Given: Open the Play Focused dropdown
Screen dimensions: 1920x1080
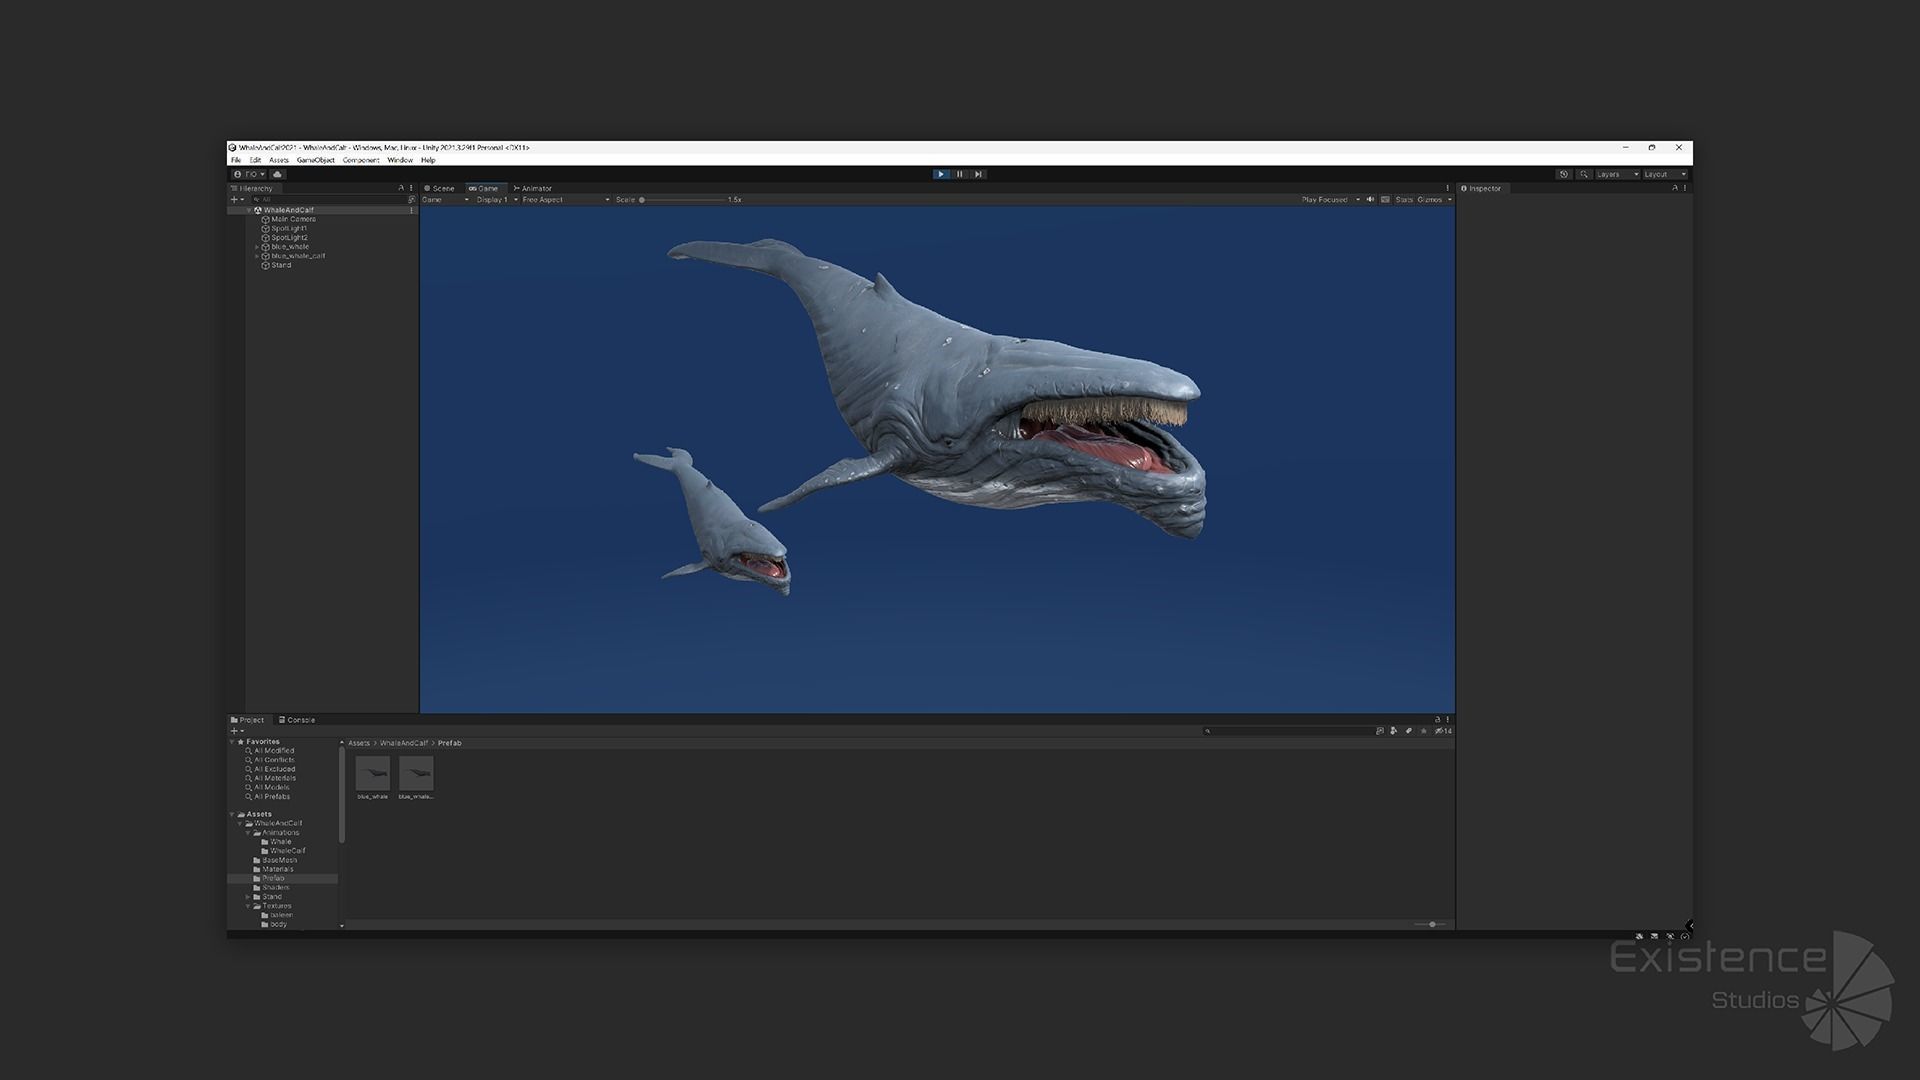Looking at the screenshot, I should point(1331,200).
